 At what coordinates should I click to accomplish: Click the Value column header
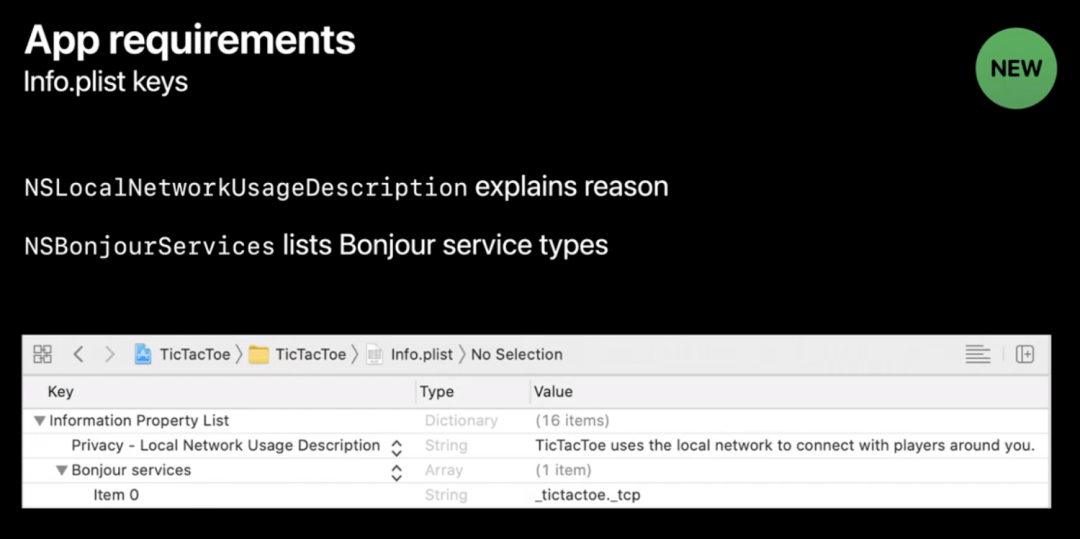pyautogui.click(x=554, y=392)
